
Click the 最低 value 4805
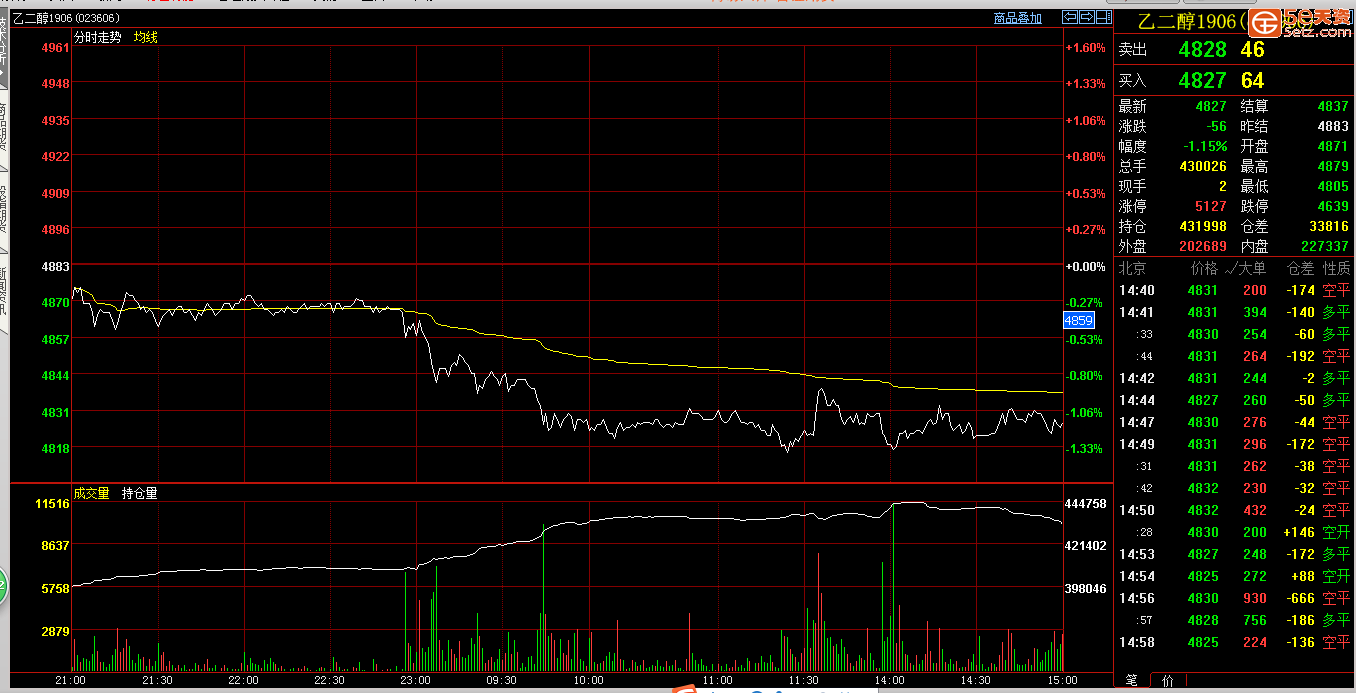coord(1333,186)
